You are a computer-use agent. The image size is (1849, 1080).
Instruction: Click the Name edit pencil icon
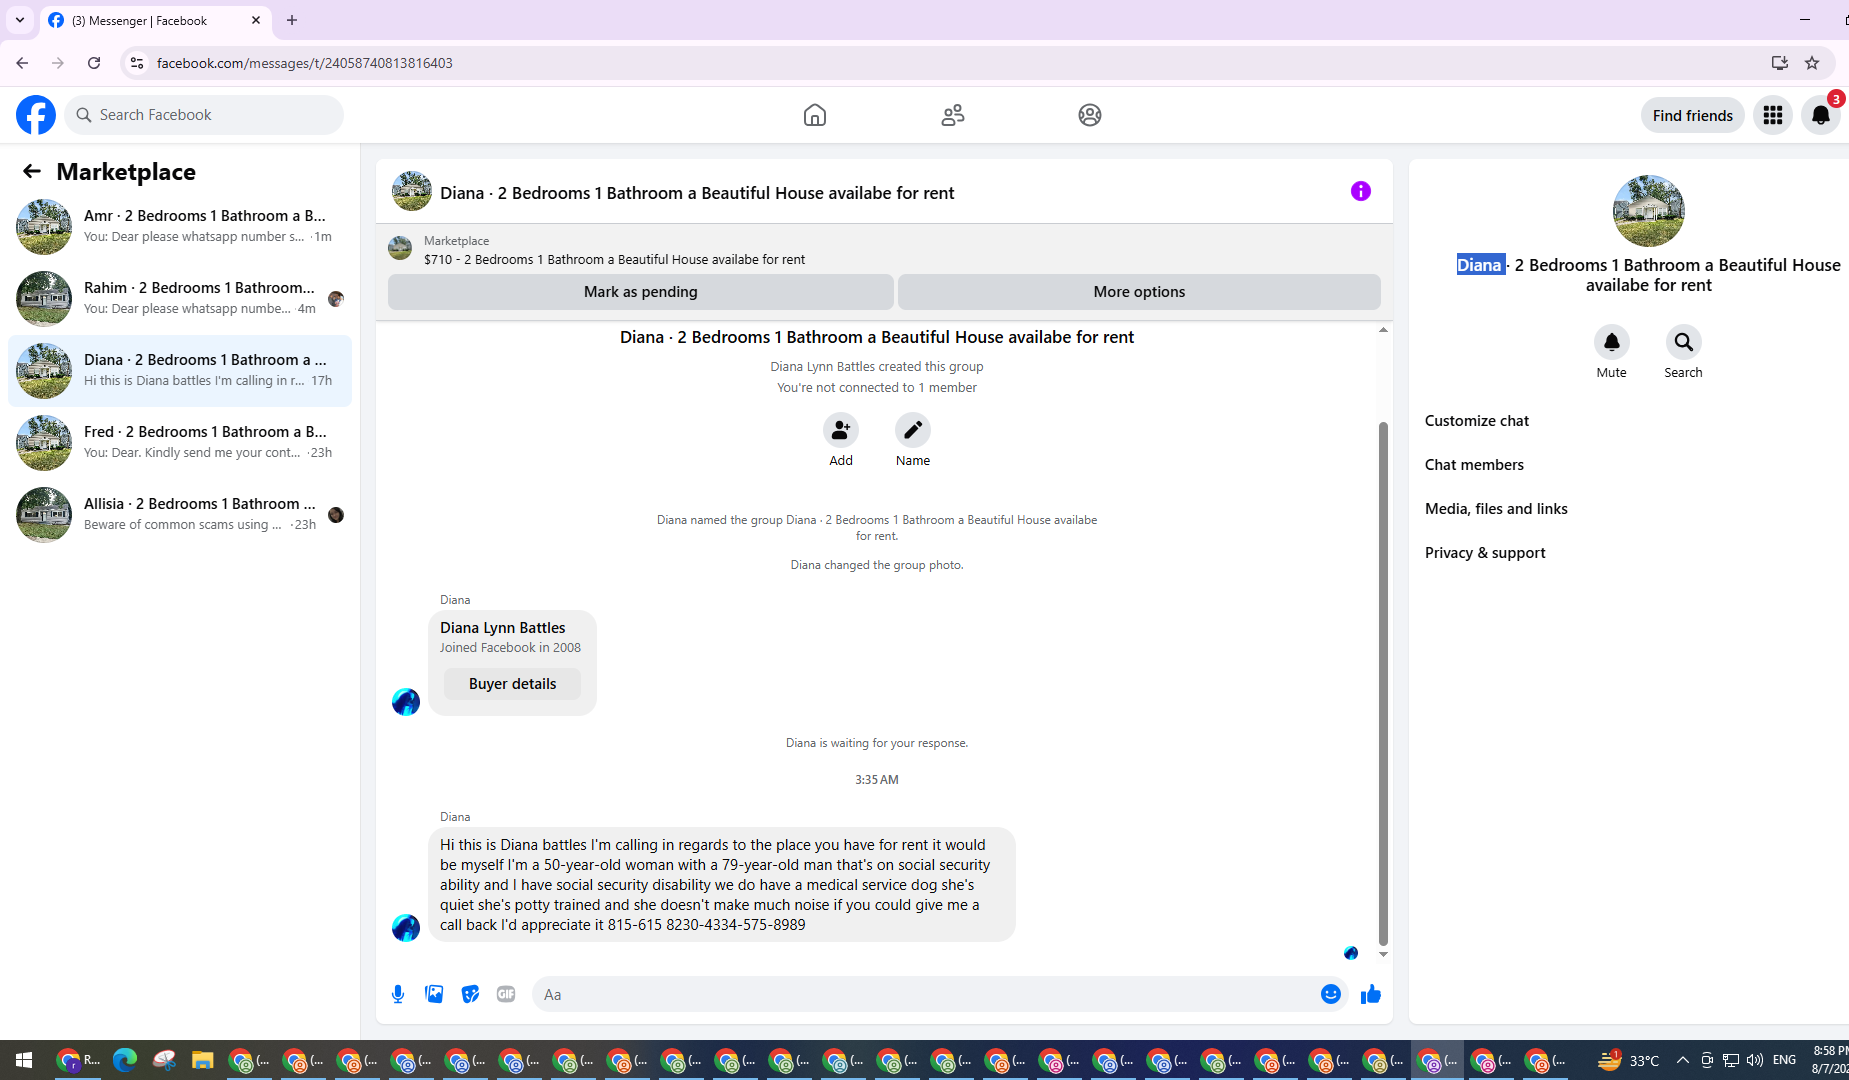point(913,430)
